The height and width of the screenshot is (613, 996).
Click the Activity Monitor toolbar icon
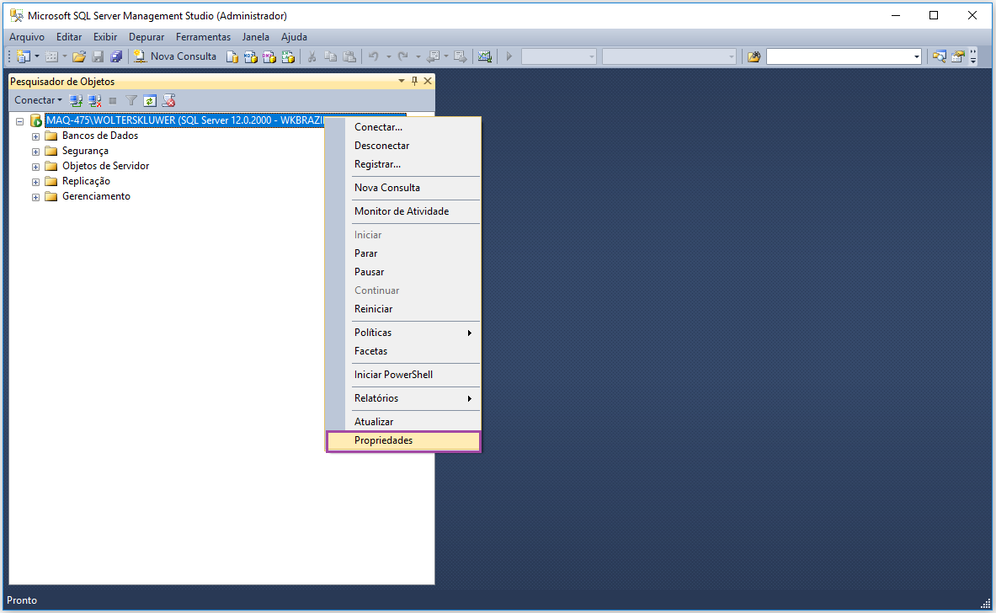[485, 57]
